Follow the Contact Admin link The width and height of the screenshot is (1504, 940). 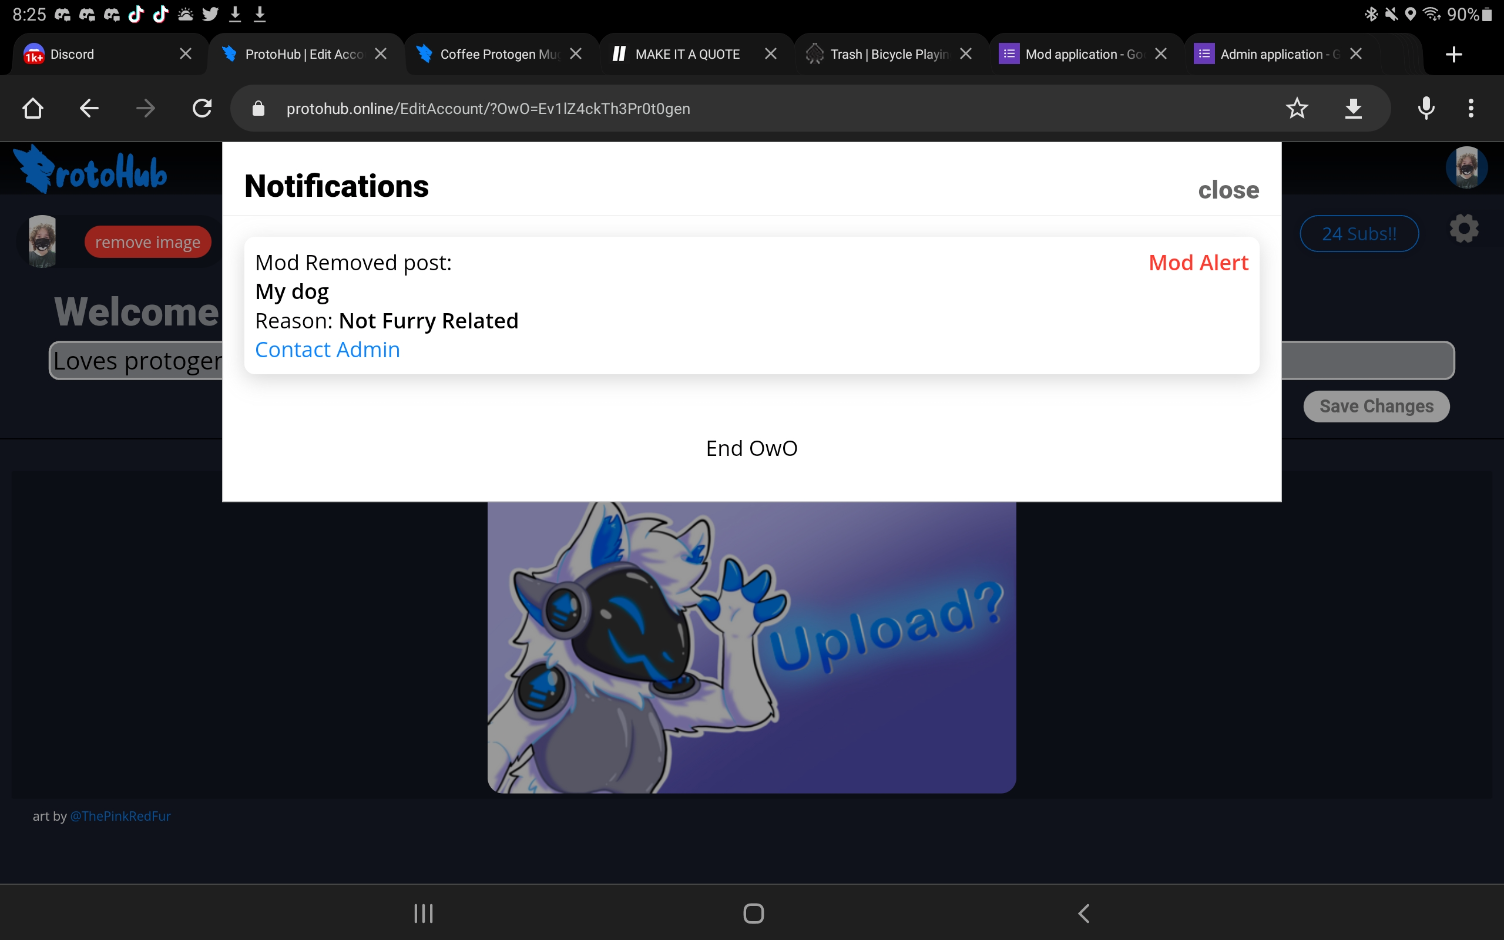[327, 350]
